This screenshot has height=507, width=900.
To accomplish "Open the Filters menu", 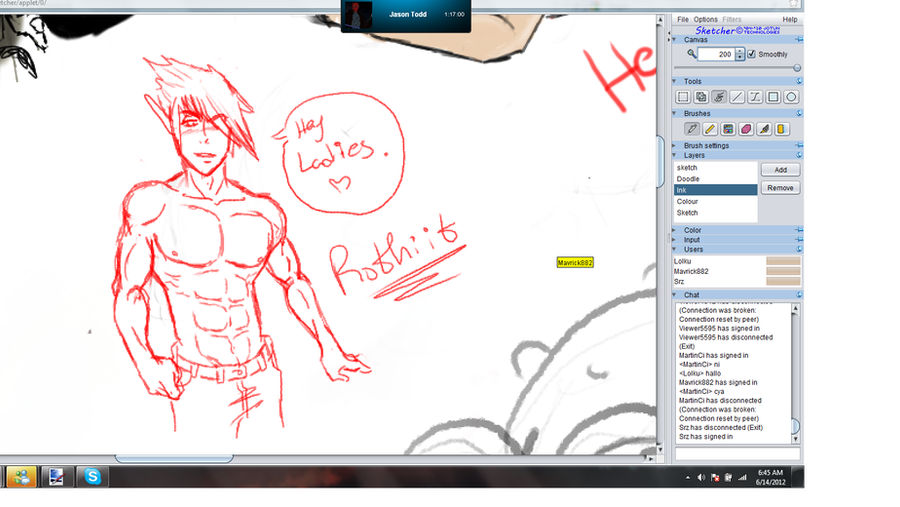I will 731,20.
